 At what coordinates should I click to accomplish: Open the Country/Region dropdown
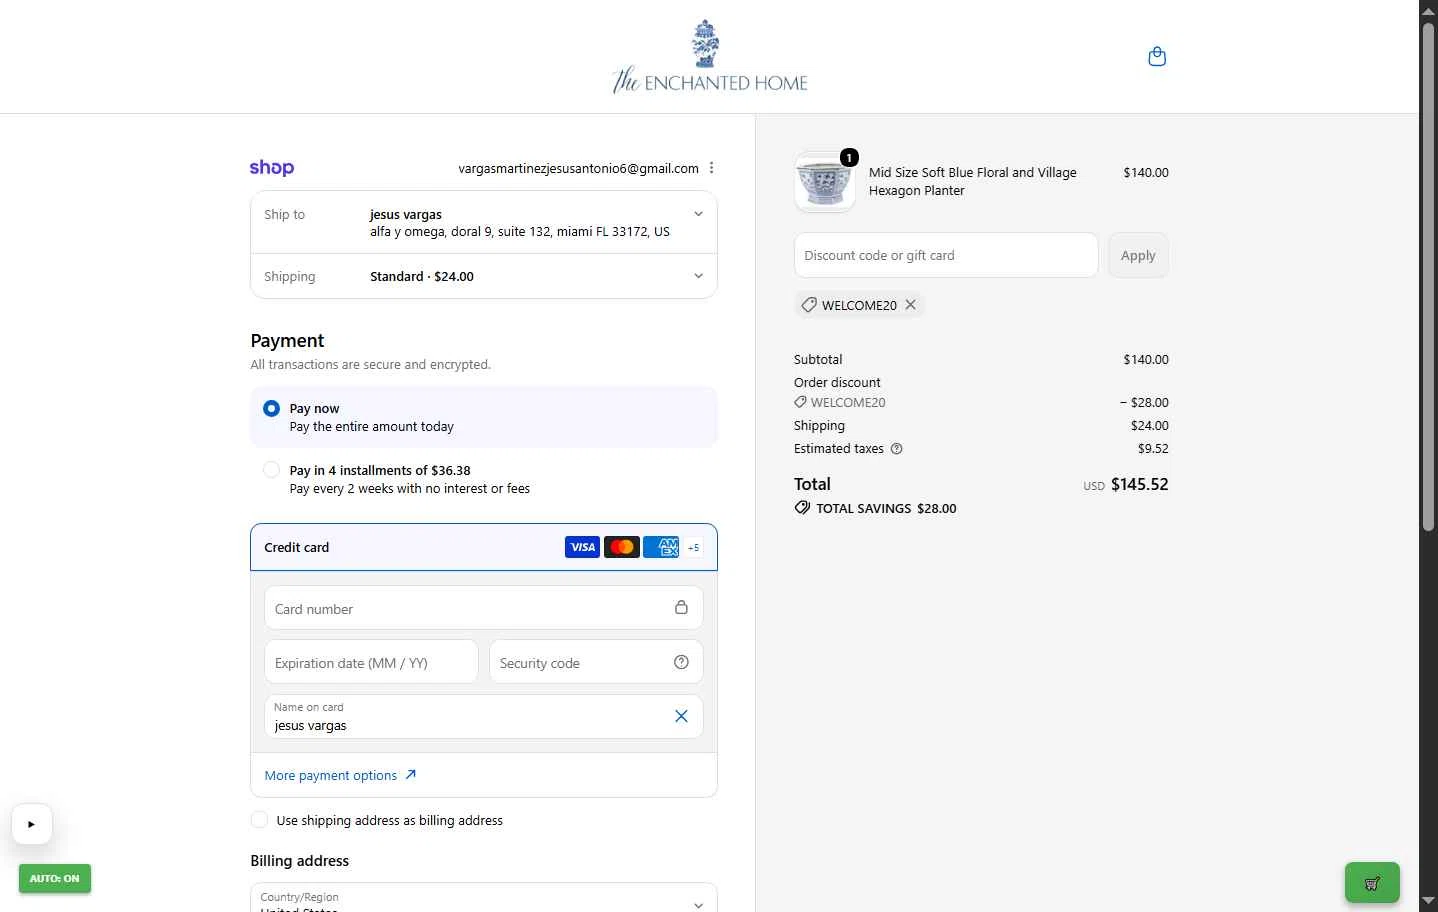coord(484,898)
